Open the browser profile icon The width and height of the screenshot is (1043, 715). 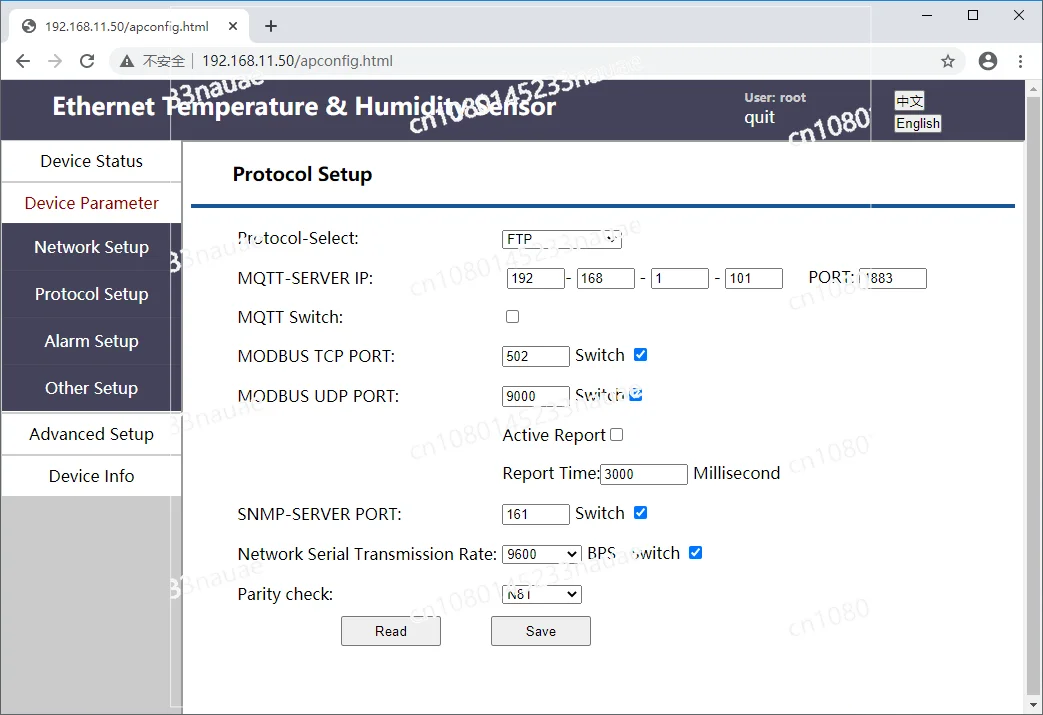988,61
